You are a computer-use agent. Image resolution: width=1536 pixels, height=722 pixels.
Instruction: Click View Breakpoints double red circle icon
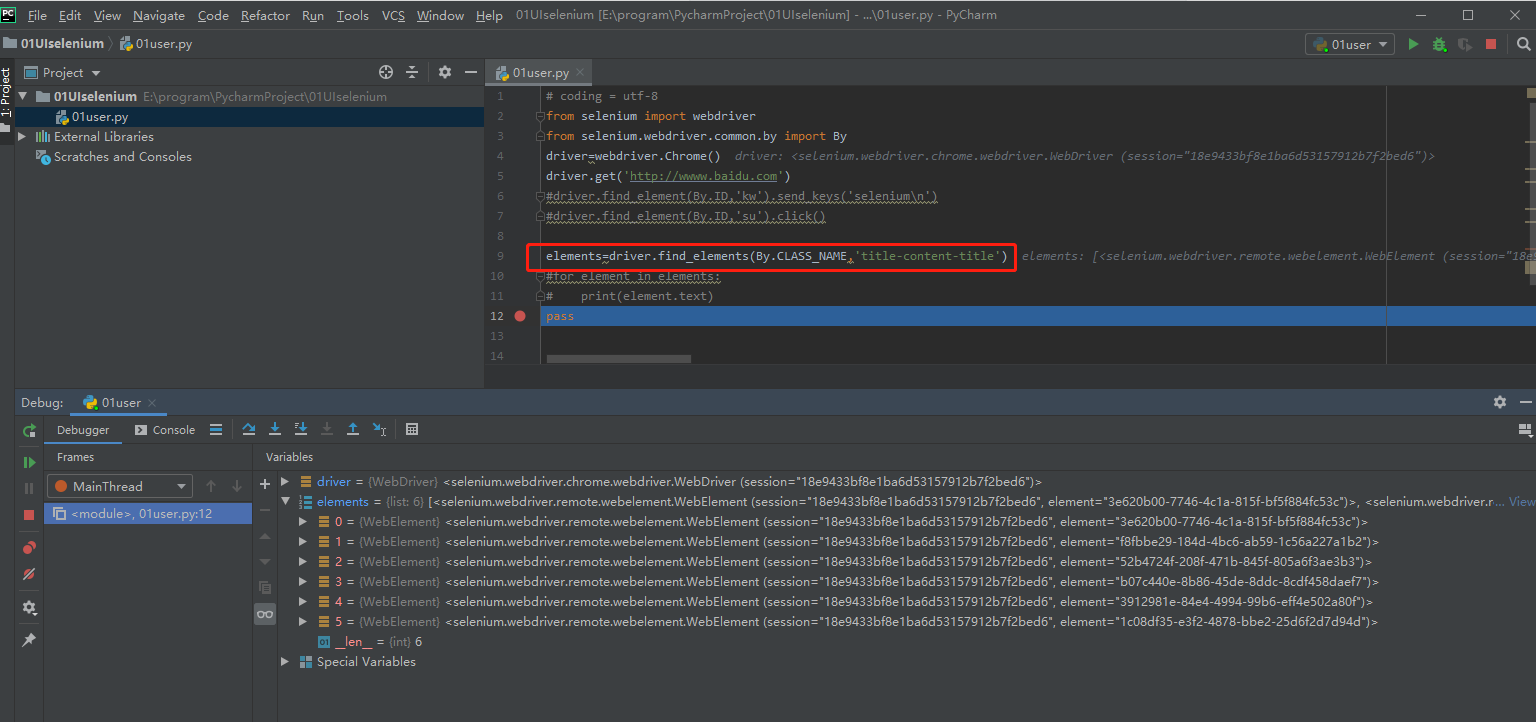pyautogui.click(x=29, y=548)
